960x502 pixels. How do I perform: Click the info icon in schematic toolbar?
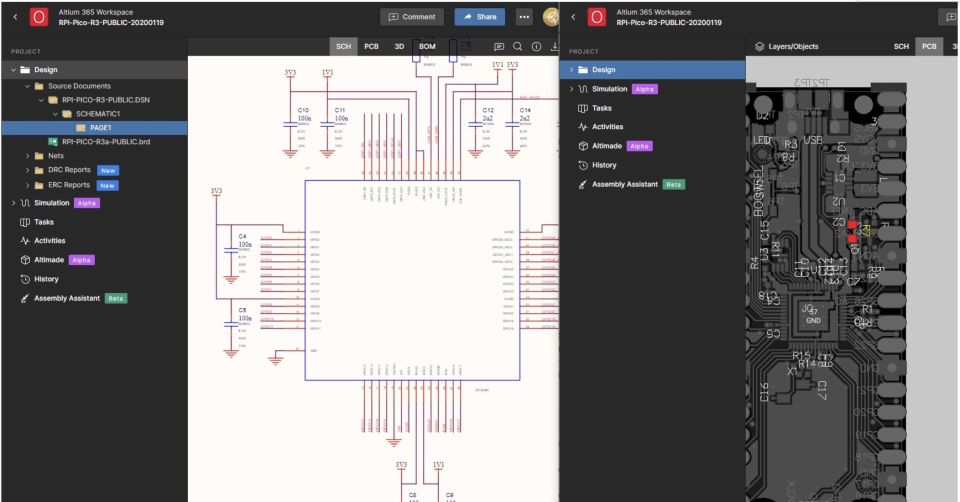pos(535,47)
